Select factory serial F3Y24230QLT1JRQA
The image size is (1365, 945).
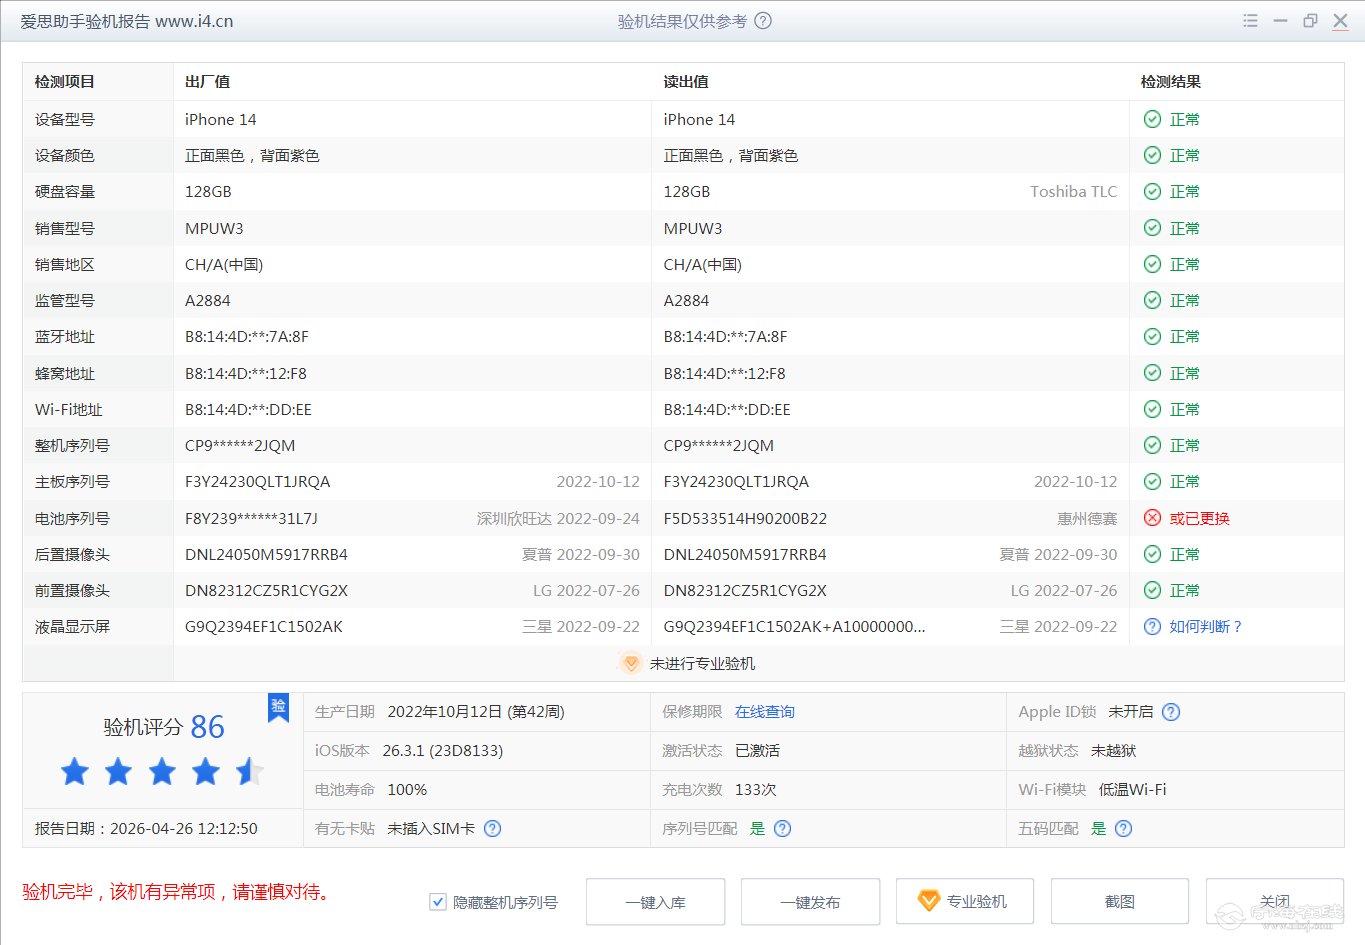click(x=258, y=482)
